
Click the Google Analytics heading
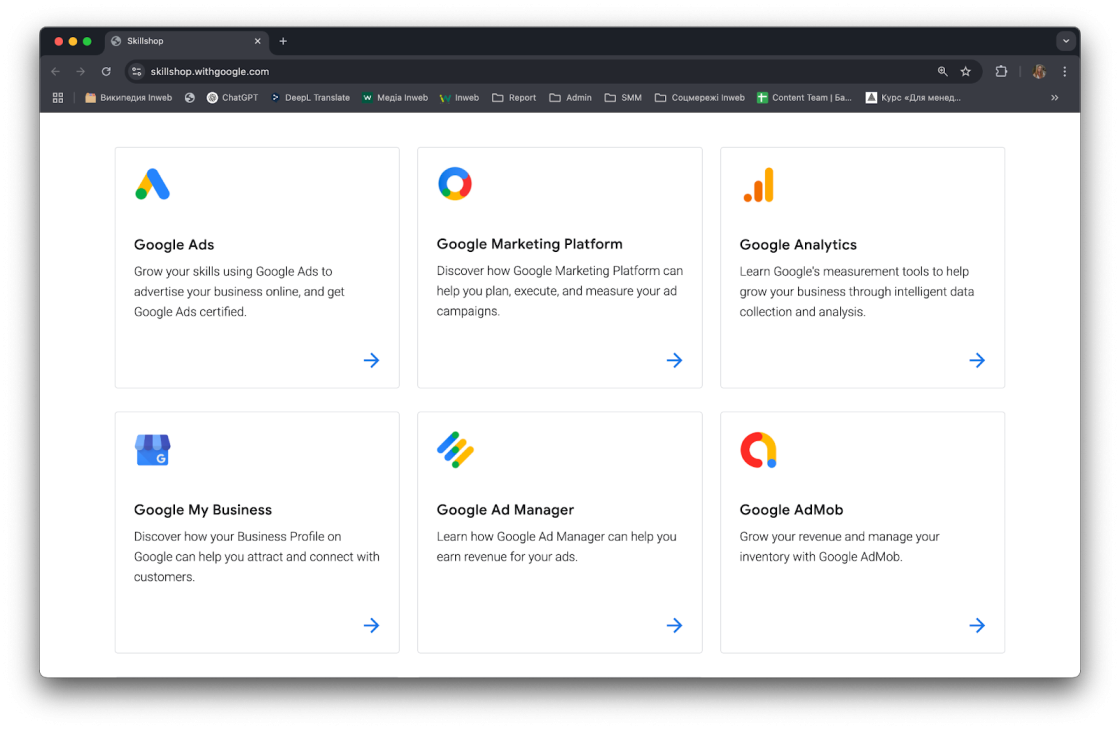tap(798, 244)
